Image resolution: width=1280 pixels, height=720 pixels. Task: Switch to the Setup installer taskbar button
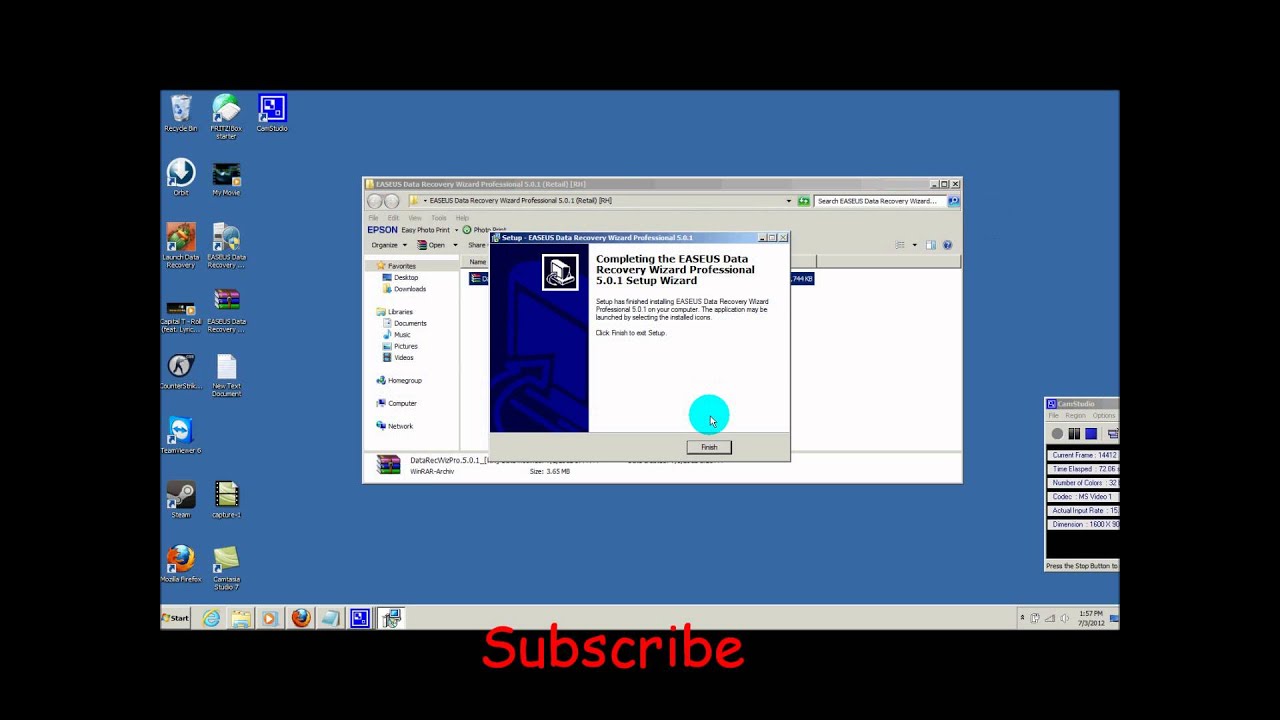point(390,618)
